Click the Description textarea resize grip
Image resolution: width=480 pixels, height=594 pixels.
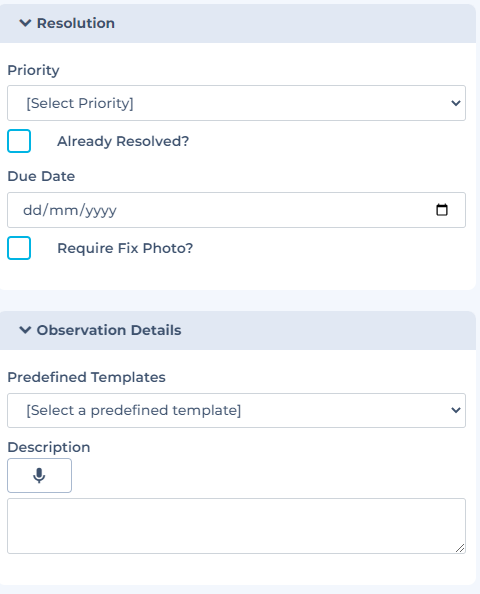point(460,548)
